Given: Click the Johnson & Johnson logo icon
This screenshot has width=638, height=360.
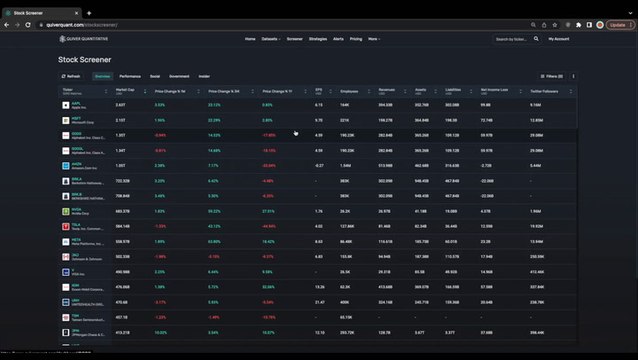Looking at the screenshot, I should coord(66,257).
